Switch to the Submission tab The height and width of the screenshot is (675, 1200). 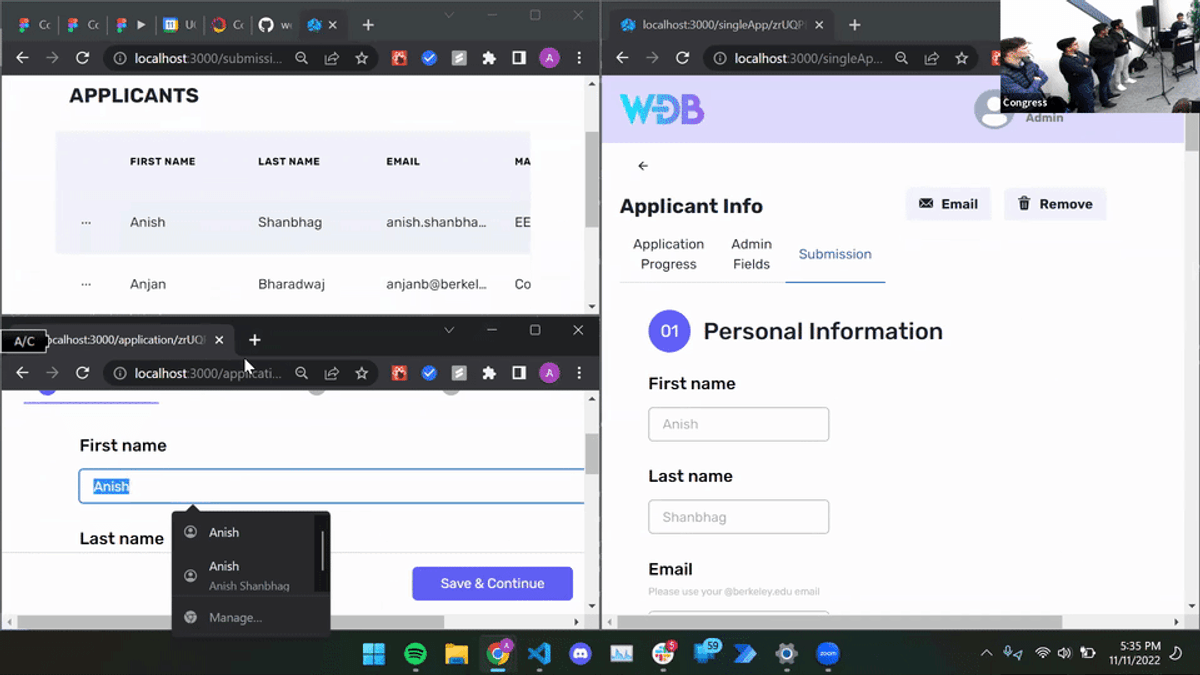pyautogui.click(x=835, y=254)
